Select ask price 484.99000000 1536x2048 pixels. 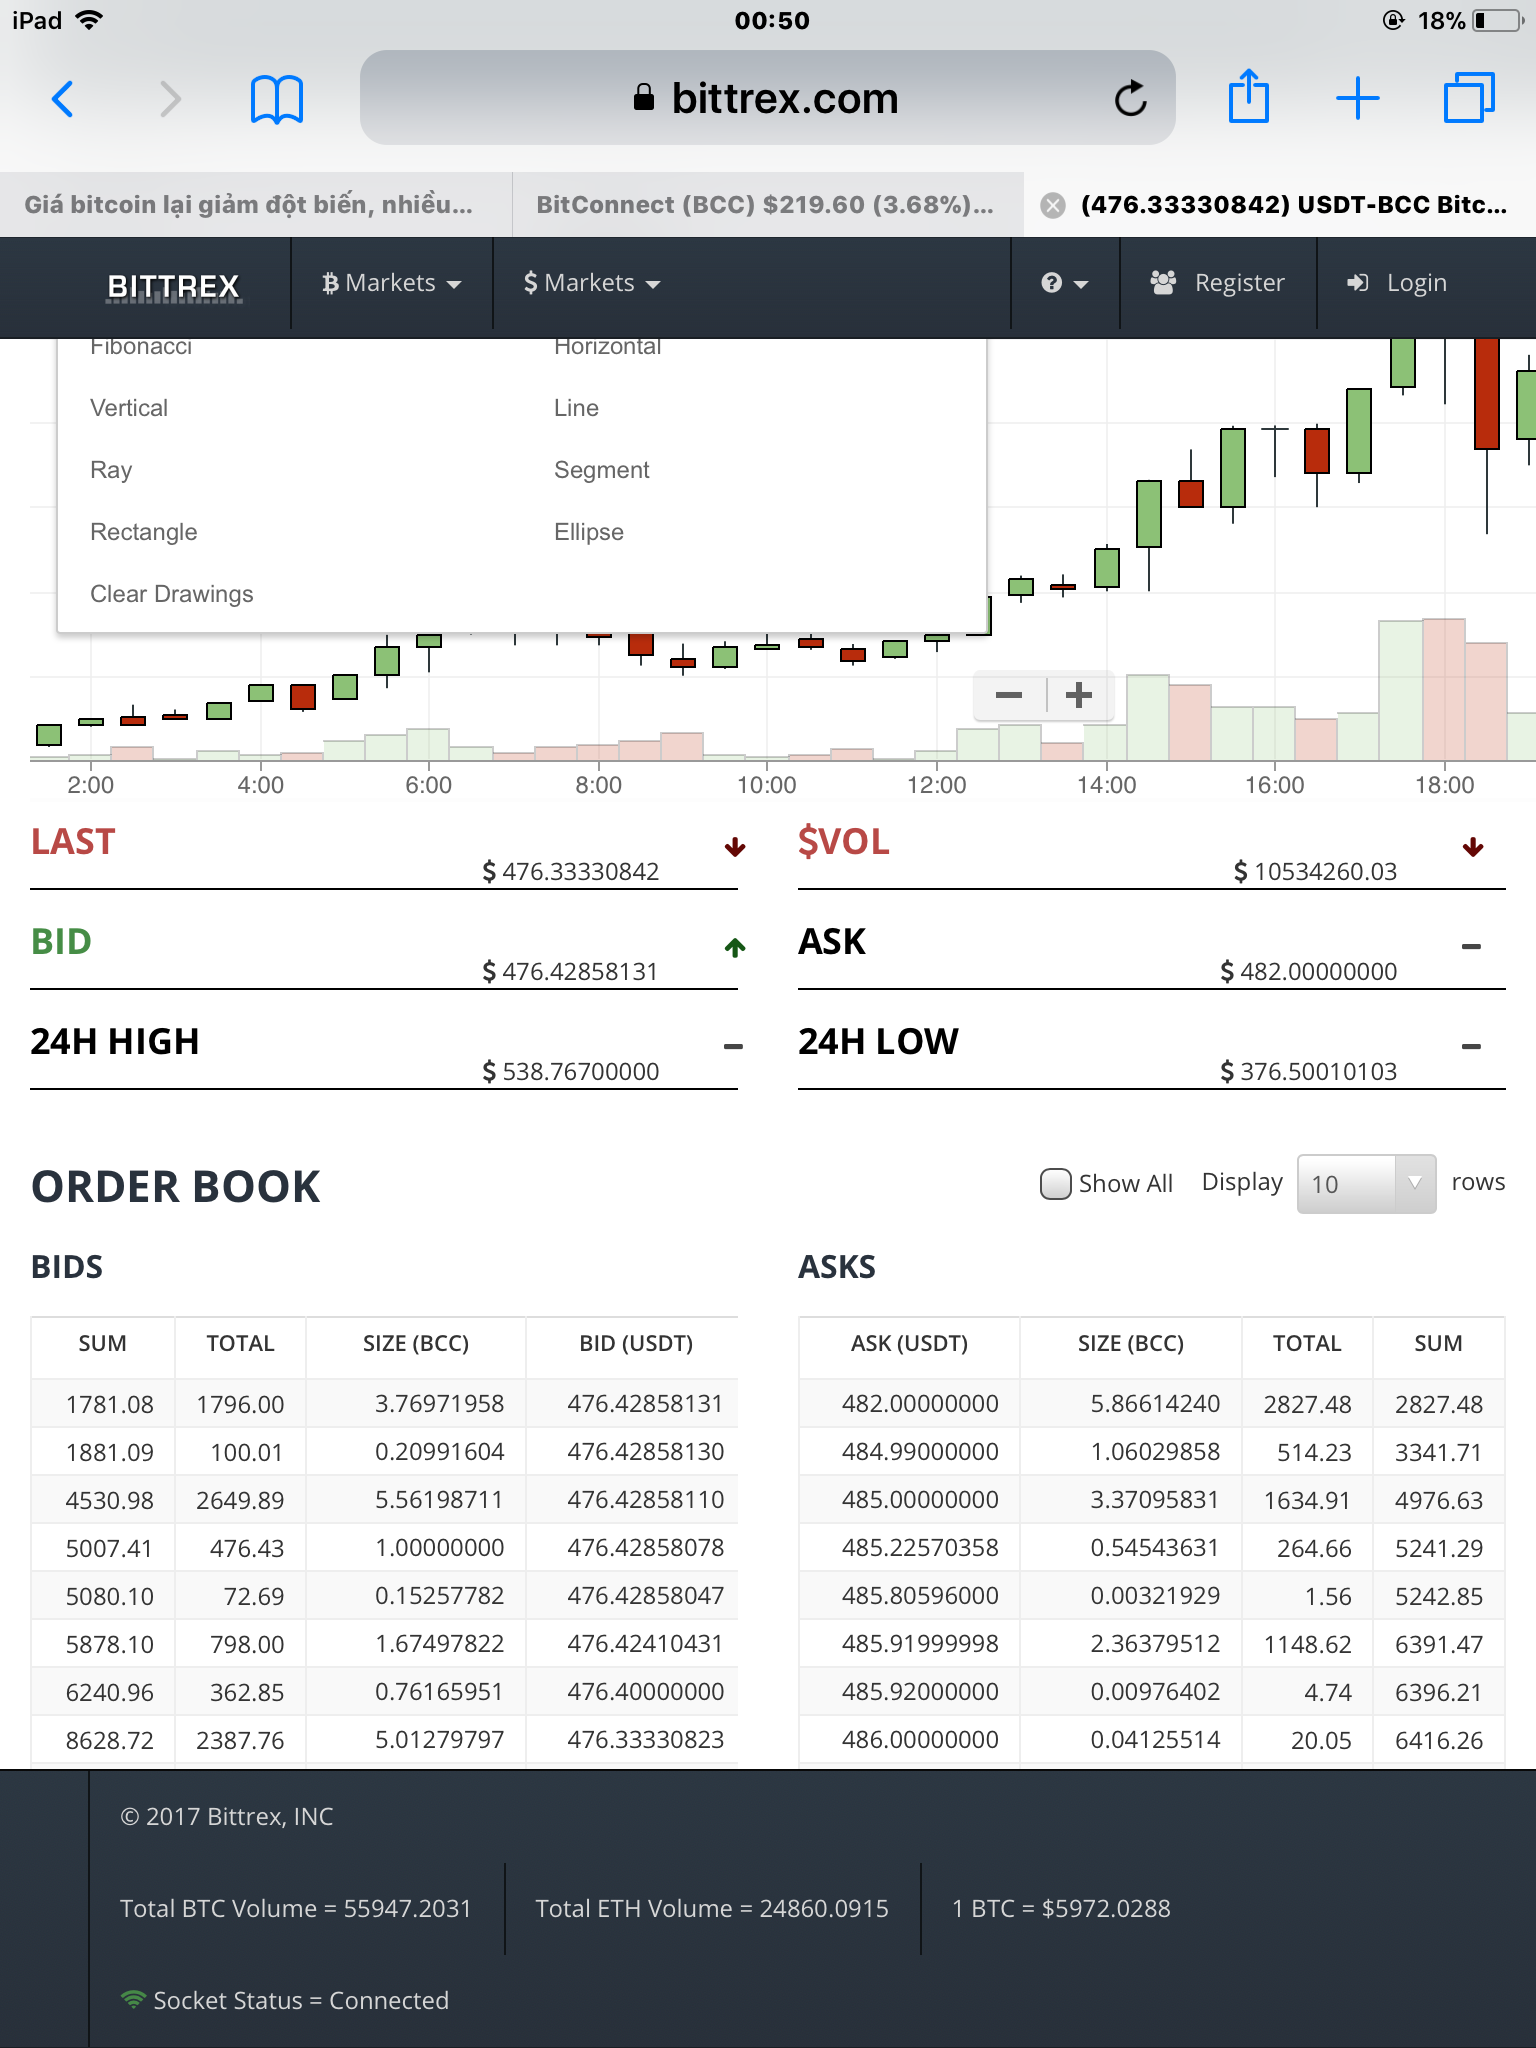pos(920,1452)
